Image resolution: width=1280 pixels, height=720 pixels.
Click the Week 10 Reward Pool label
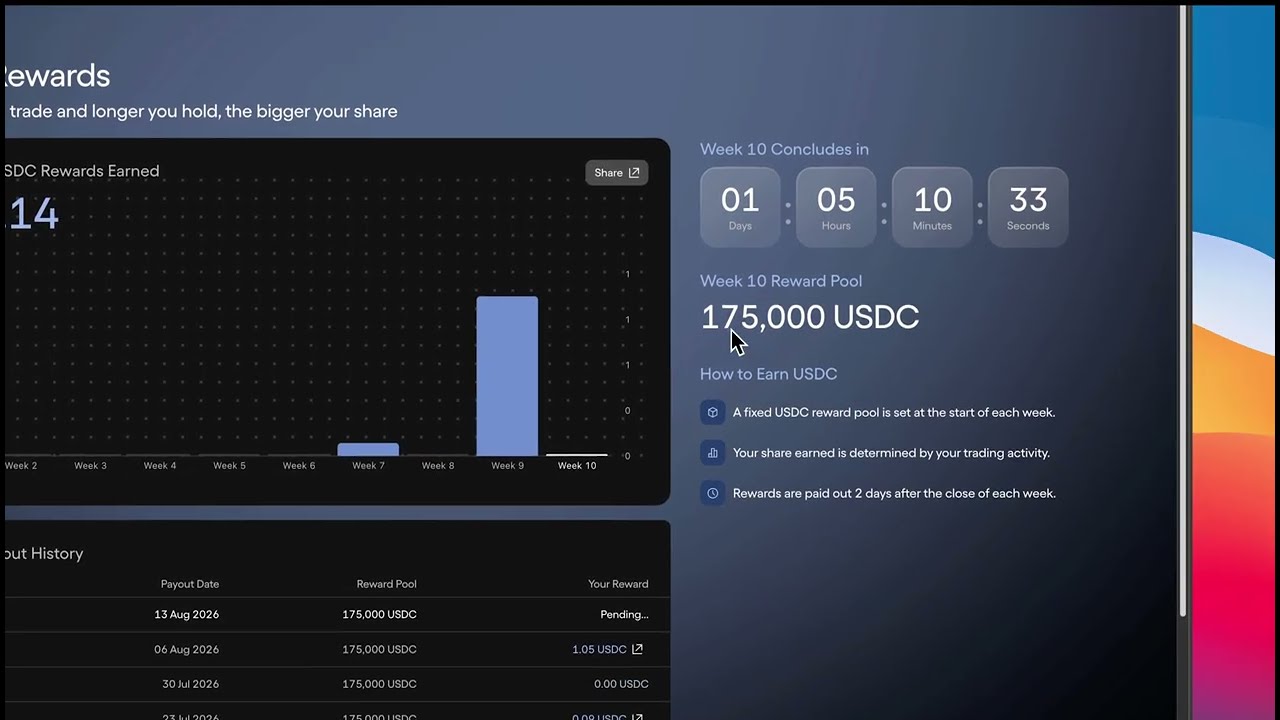click(x=781, y=281)
